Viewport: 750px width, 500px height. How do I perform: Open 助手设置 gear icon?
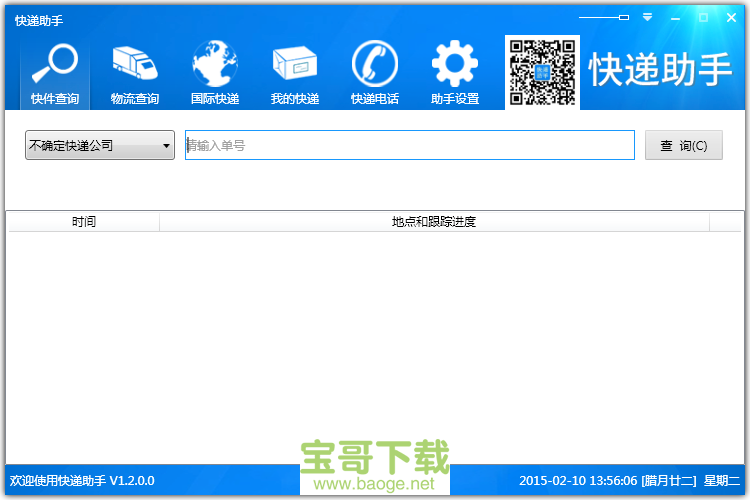coord(454,74)
